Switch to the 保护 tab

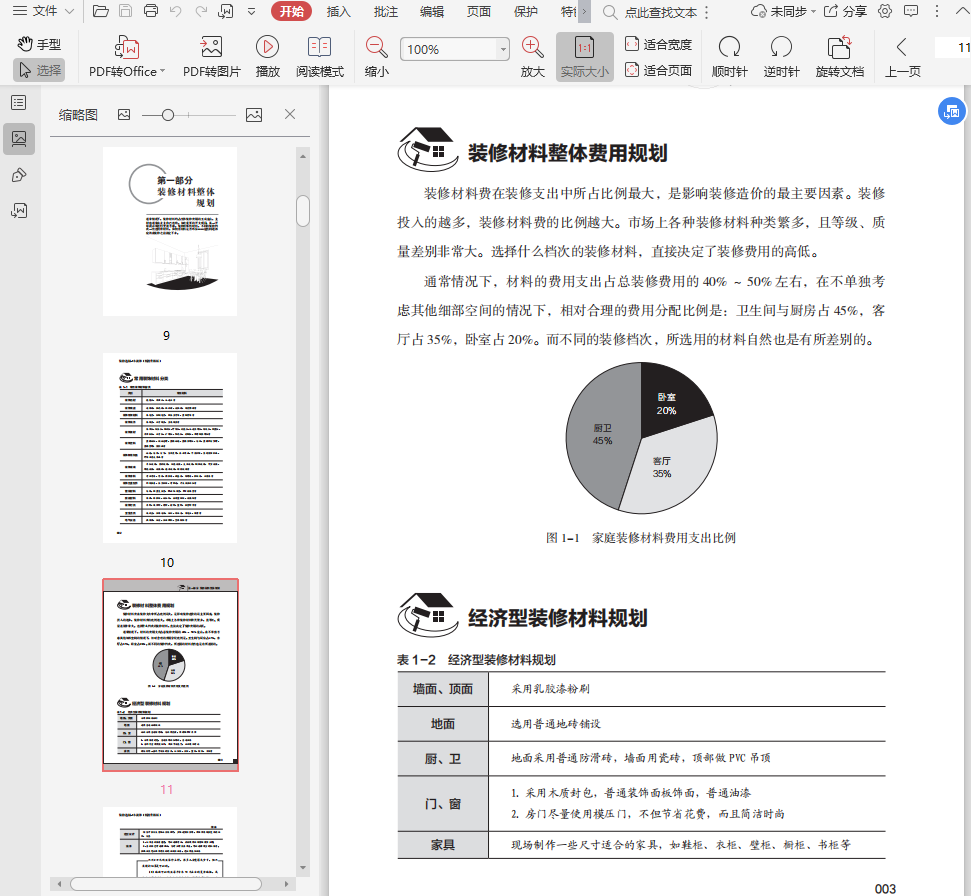coord(525,11)
